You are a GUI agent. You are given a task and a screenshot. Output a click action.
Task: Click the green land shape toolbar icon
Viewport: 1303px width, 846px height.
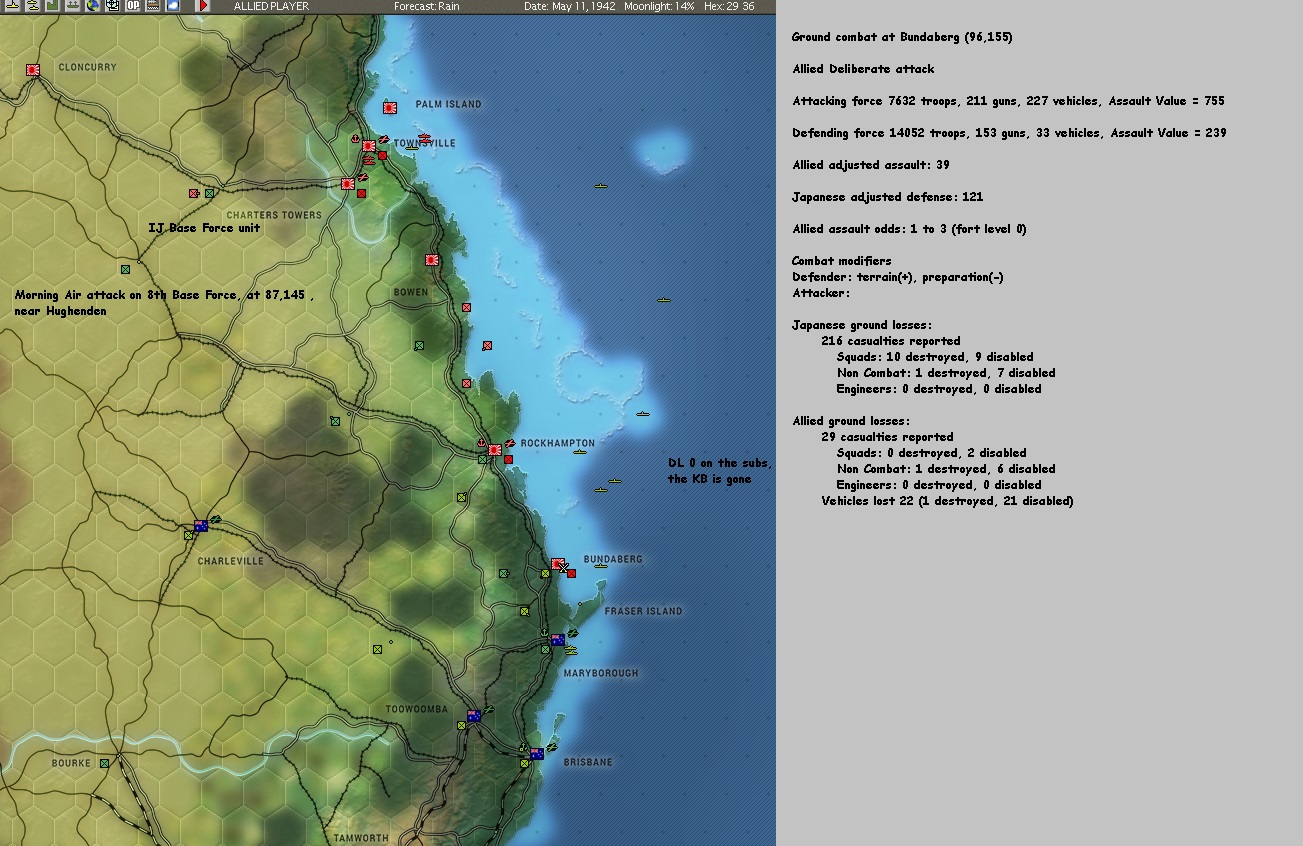point(52,6)
